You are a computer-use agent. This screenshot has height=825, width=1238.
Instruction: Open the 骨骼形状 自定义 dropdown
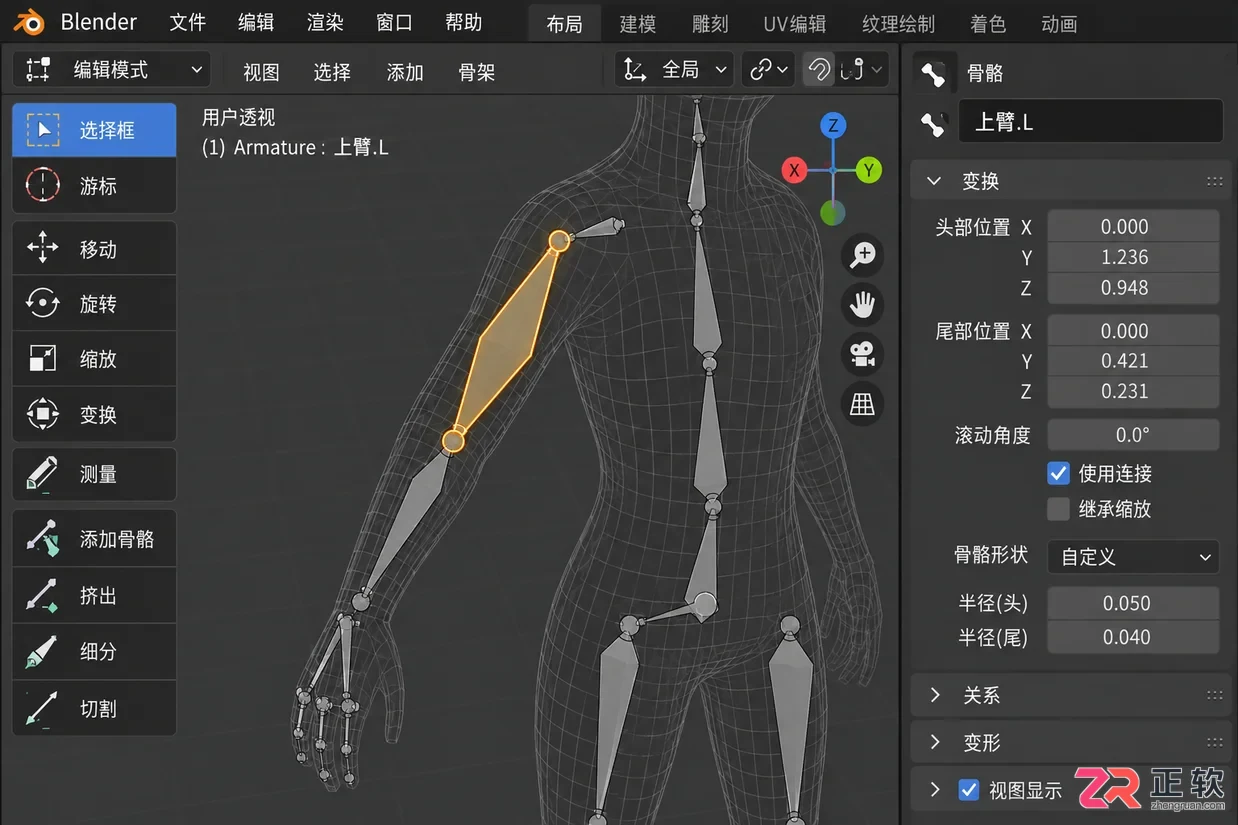(1133, 557)
